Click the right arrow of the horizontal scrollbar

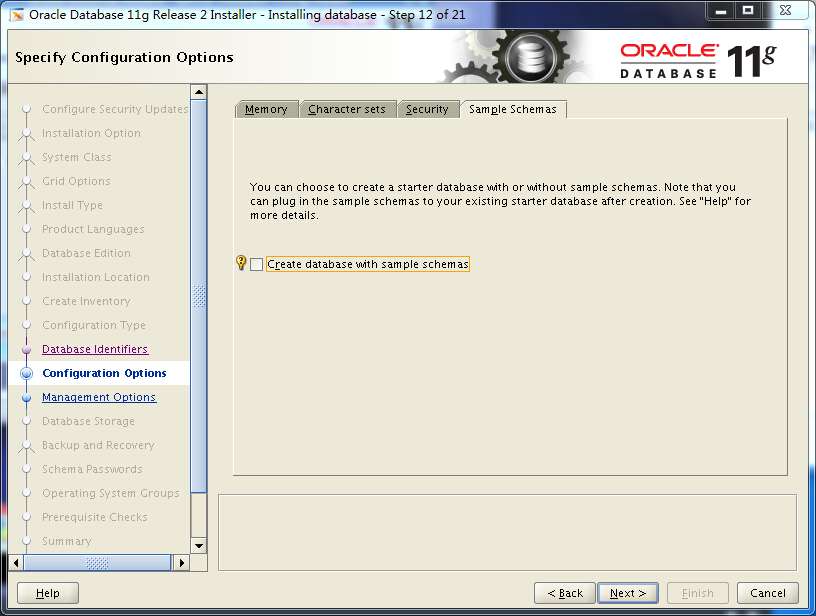(x=181, y=563)
